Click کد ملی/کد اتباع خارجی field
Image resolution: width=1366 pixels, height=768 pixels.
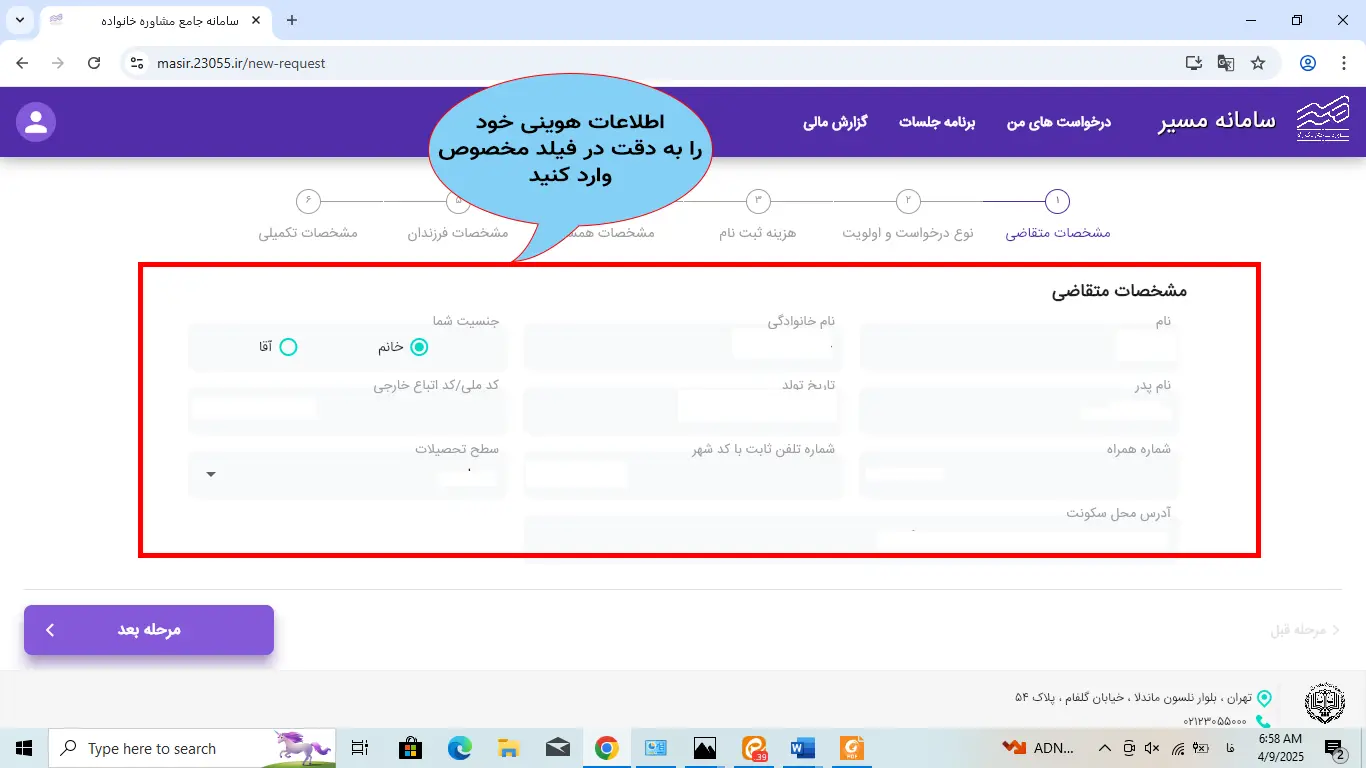tap(347, 411)
